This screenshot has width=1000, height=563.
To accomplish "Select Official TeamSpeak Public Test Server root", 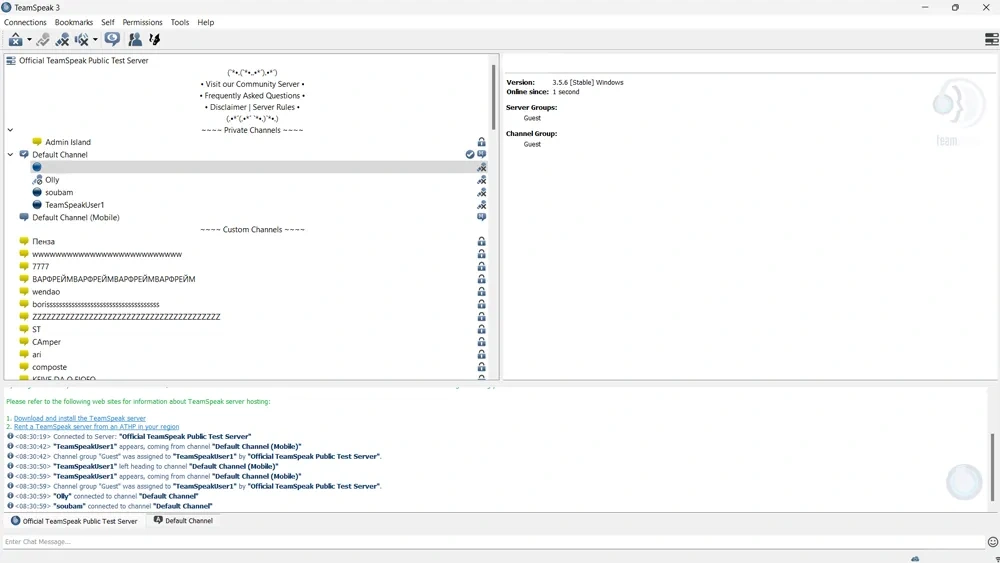I will (84, 61).
